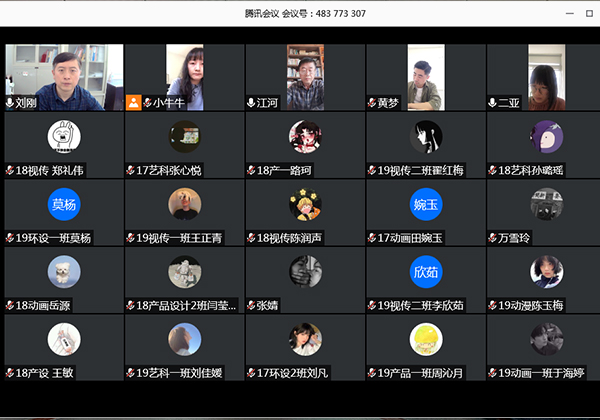Select the blue 婉玉 avatar circle
The height and width of the screenshot is (420, 600).
(425, 204)
